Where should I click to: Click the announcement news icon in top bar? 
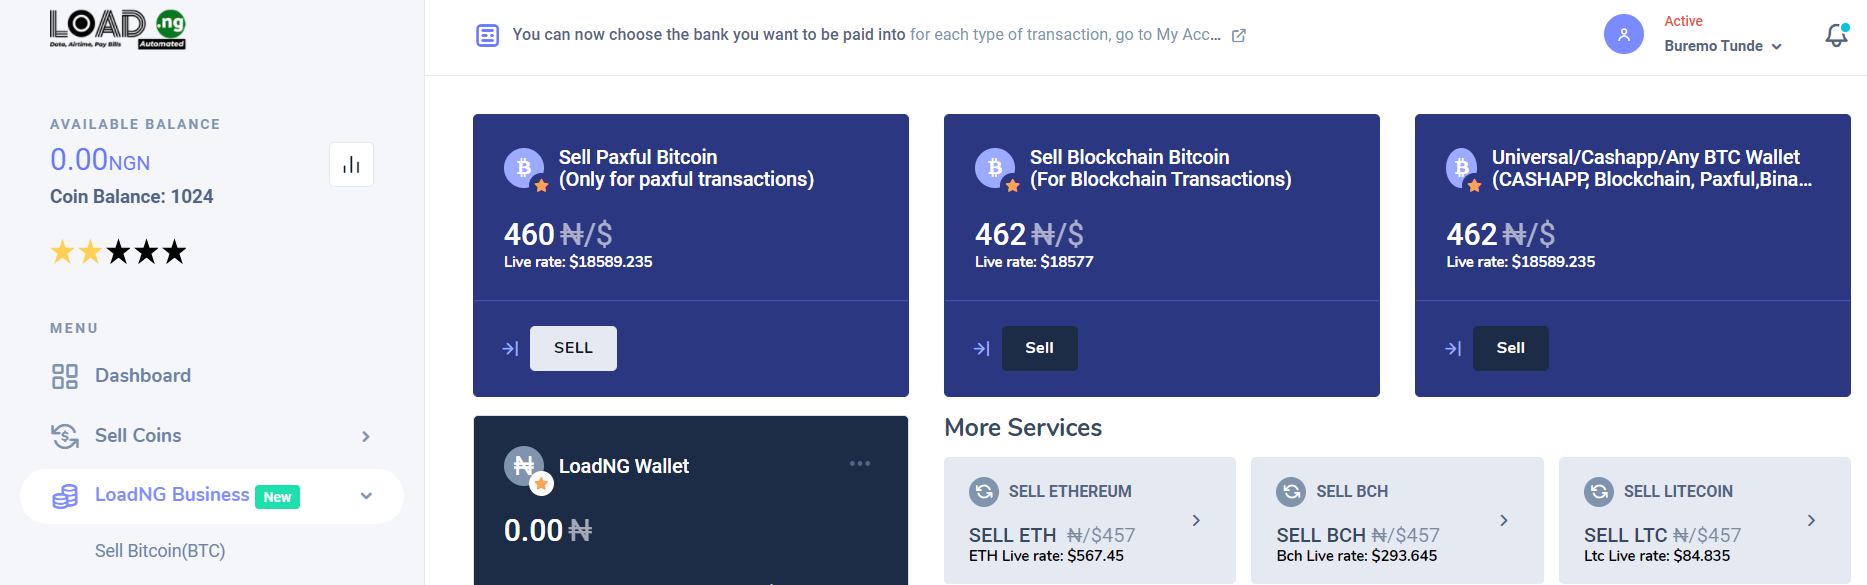click(487, 35)
